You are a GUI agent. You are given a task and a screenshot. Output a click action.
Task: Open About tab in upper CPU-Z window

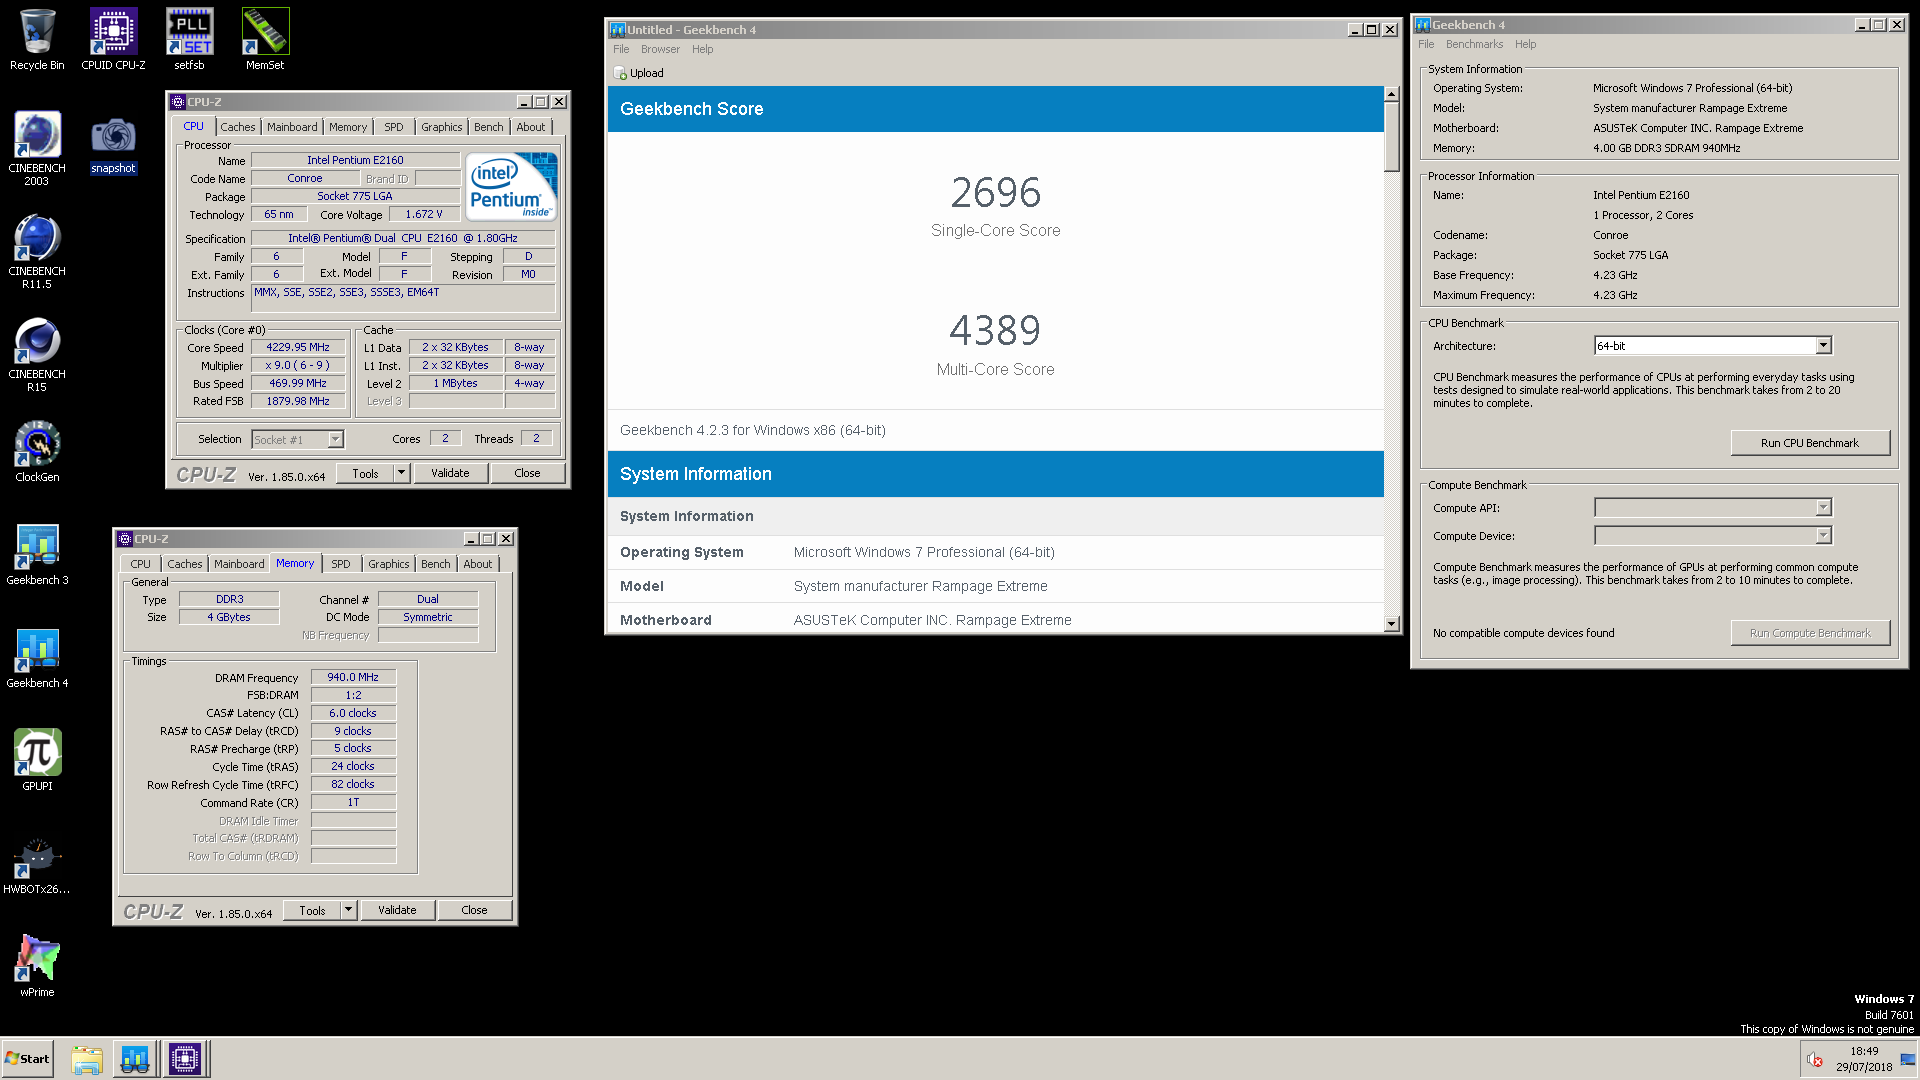click(531, 127)
